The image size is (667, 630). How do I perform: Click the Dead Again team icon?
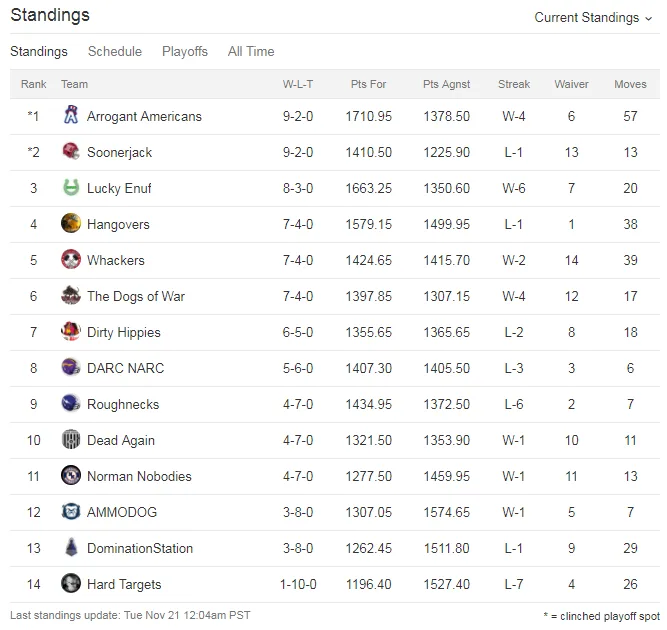[x=71, y=439]
